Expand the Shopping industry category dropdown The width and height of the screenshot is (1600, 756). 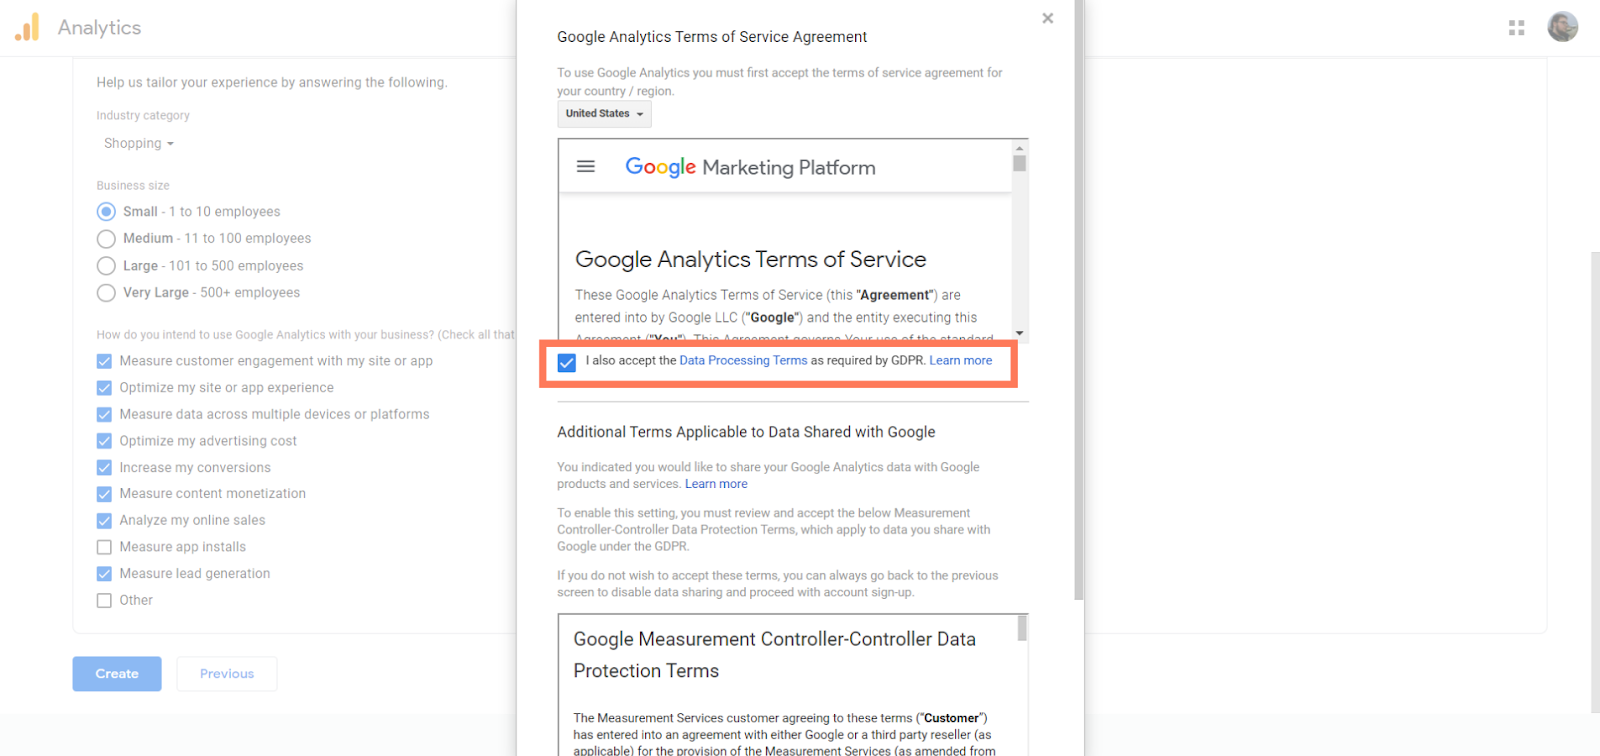[x=139, y=144]
